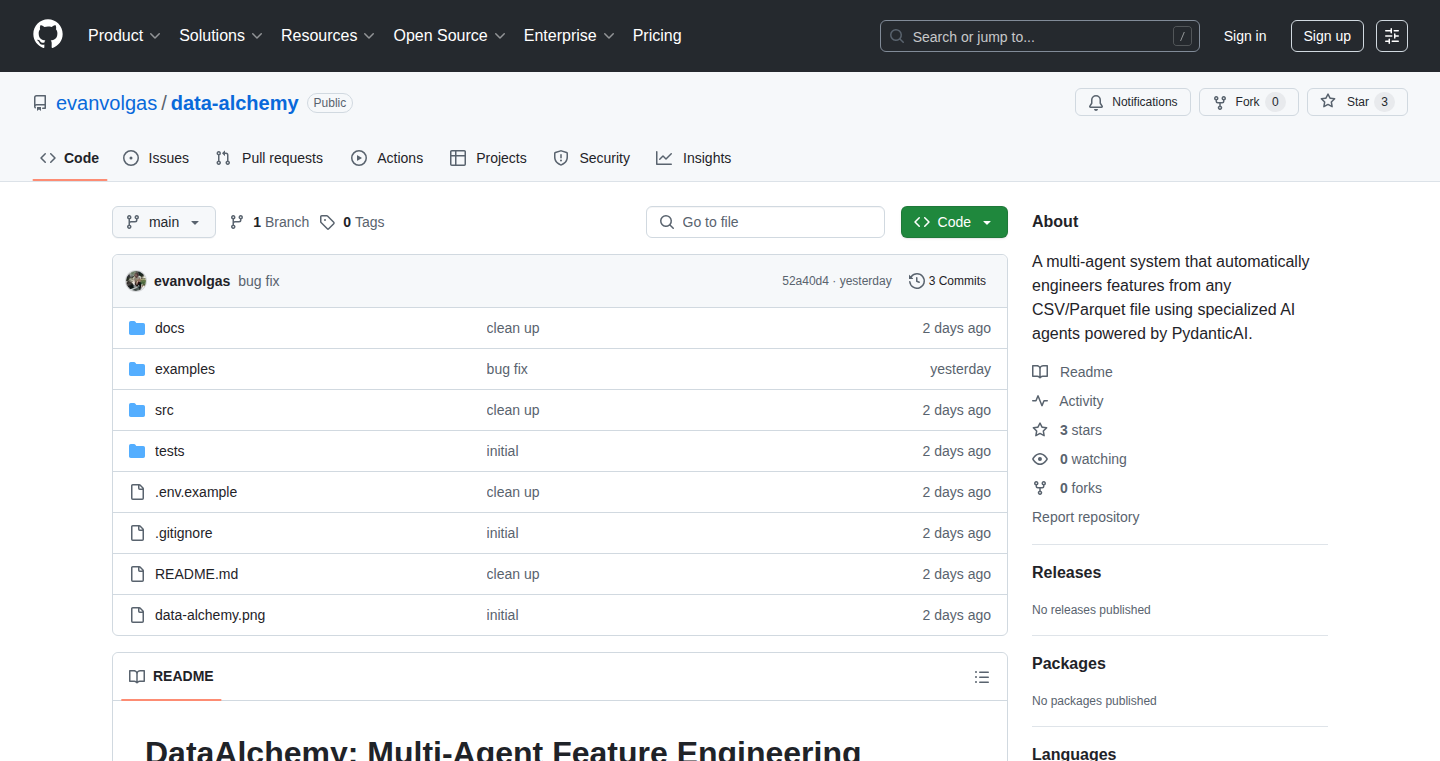Open the data-alchemy repository link

coord(235,103)
